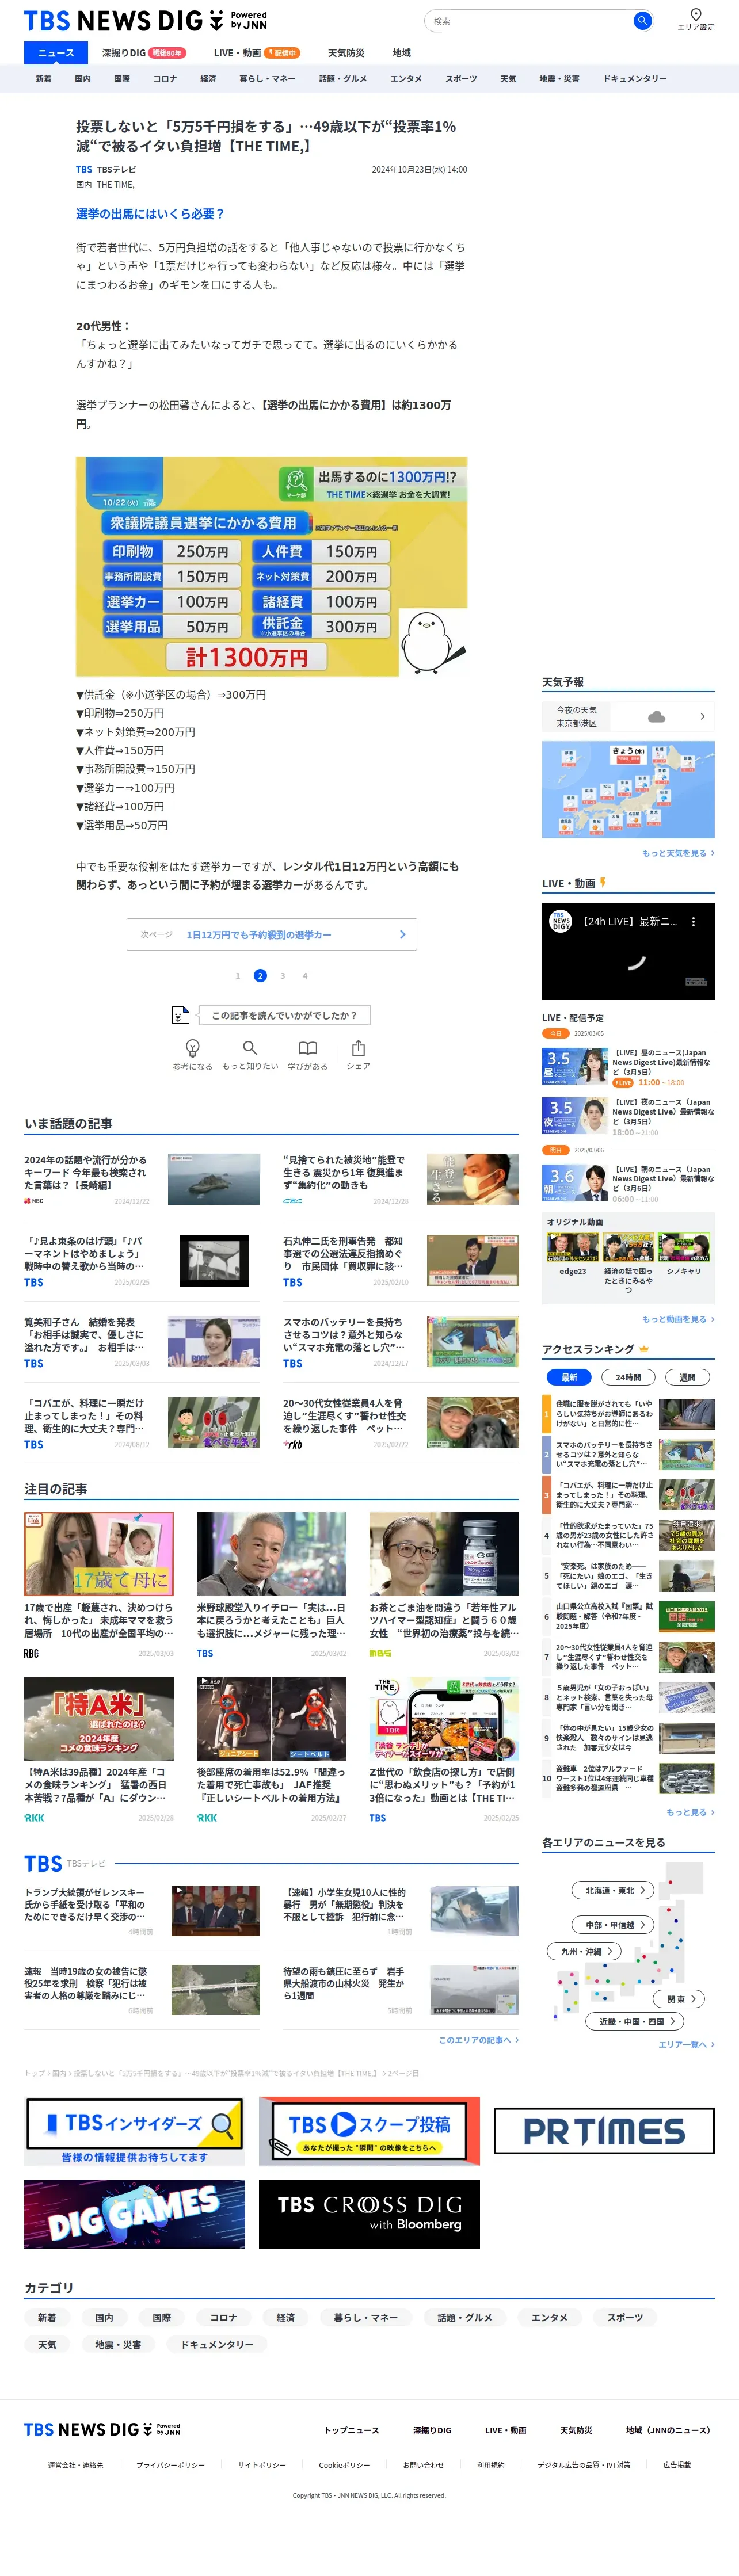Viewport: 739px width, 2576px height.
Task: Open the トランプ大統領がゼレンスキー article headline
Action: coord(85,1904)
